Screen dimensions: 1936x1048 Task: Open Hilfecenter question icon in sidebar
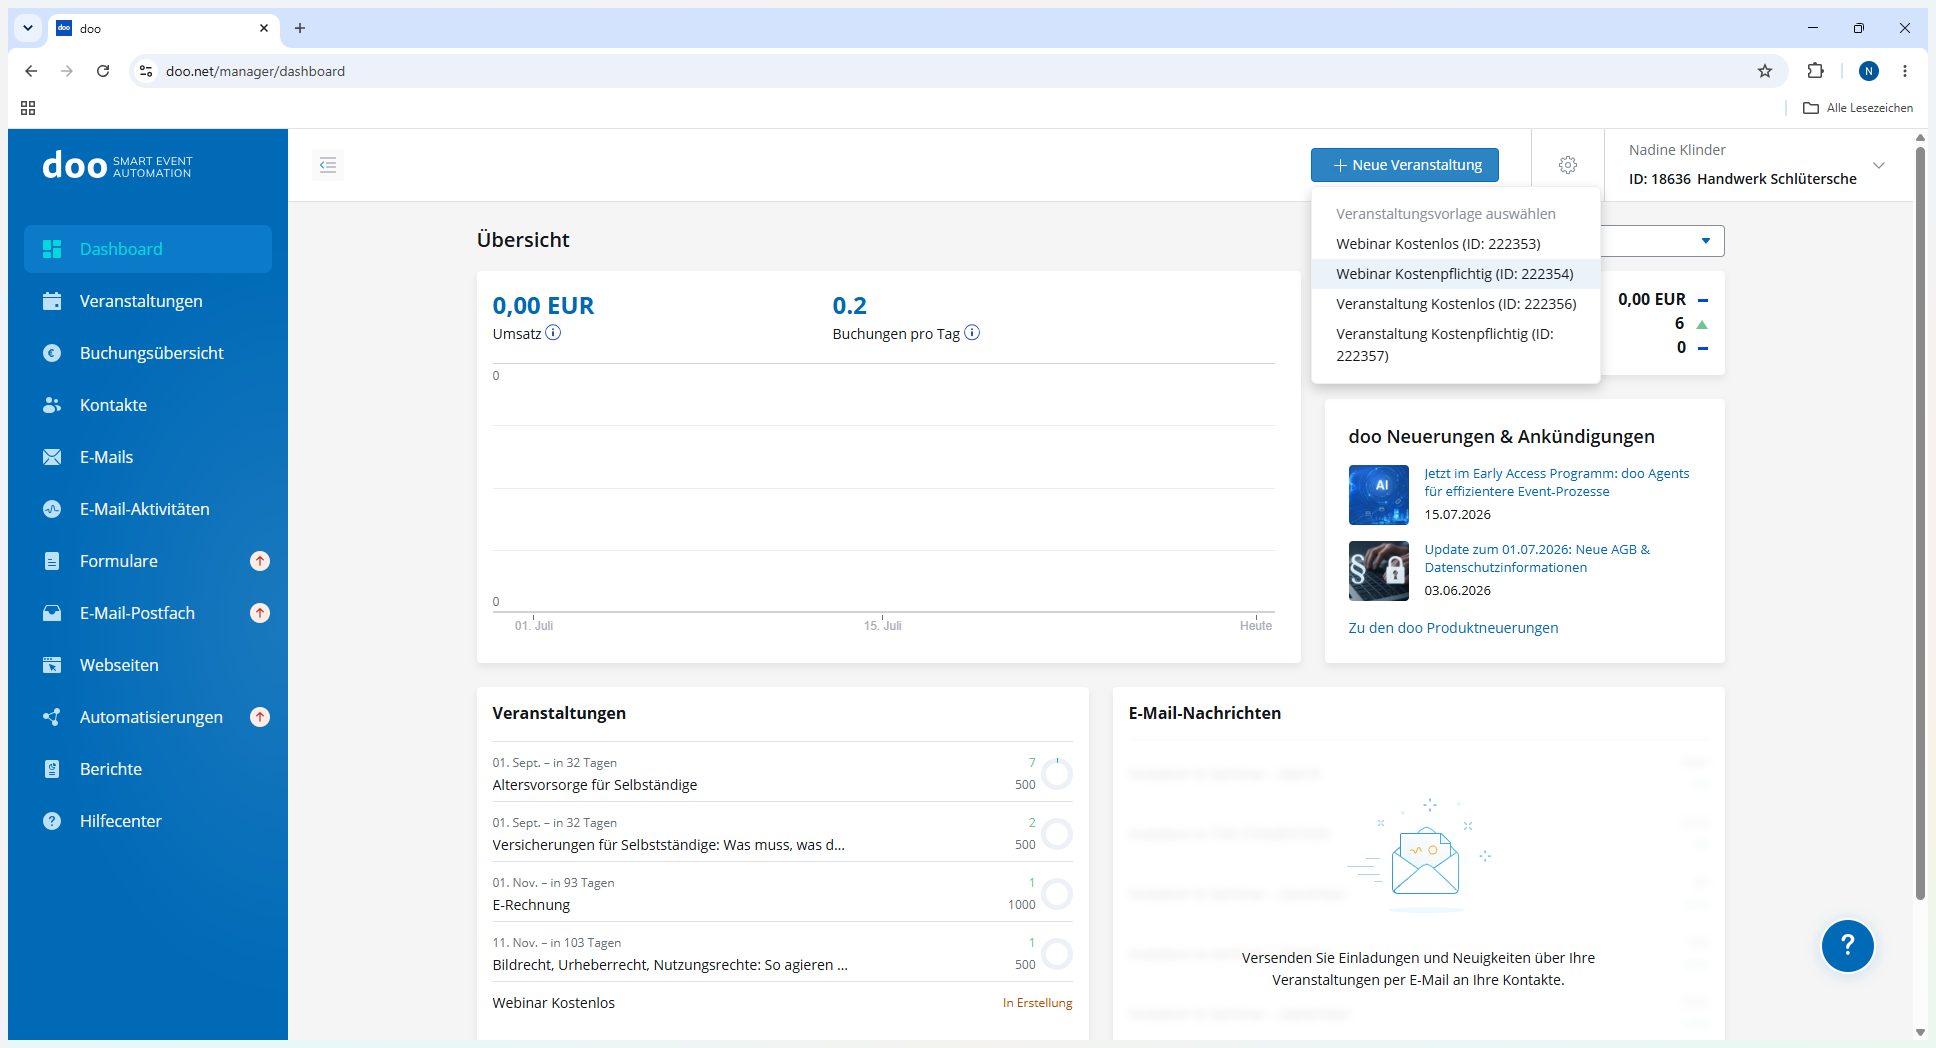(52, 821)
